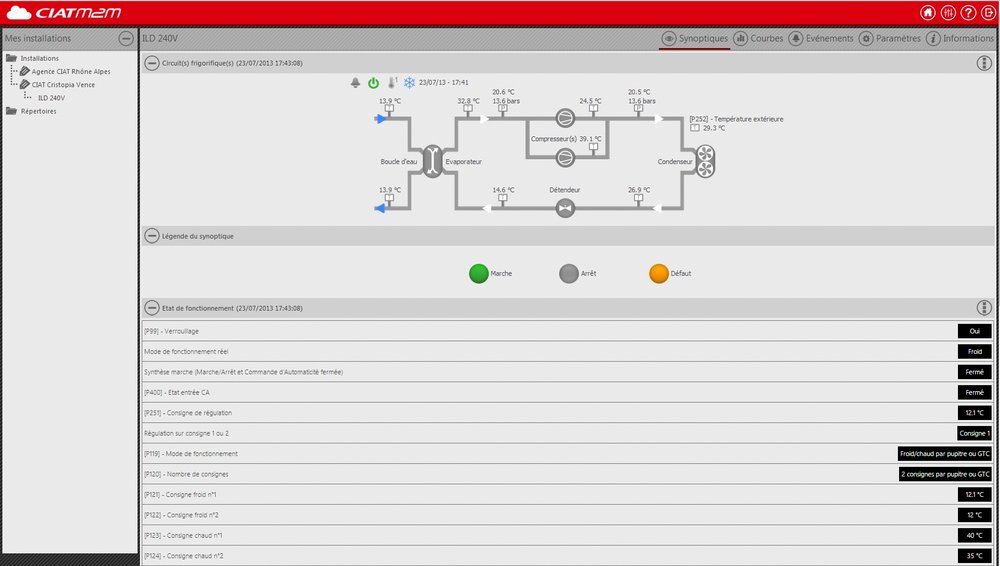Click the grey Arrêt legend circle
This screenshot has height=566, width=1000.
tap(569, 274)
